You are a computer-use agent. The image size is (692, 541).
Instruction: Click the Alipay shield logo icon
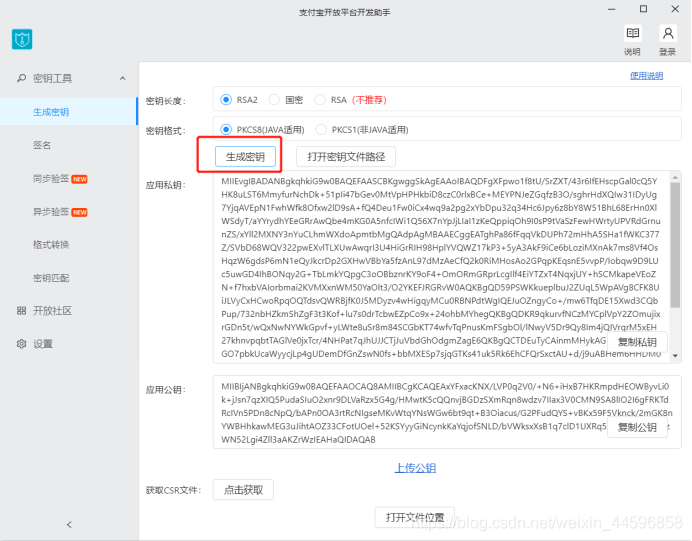[x=22, y=39]
